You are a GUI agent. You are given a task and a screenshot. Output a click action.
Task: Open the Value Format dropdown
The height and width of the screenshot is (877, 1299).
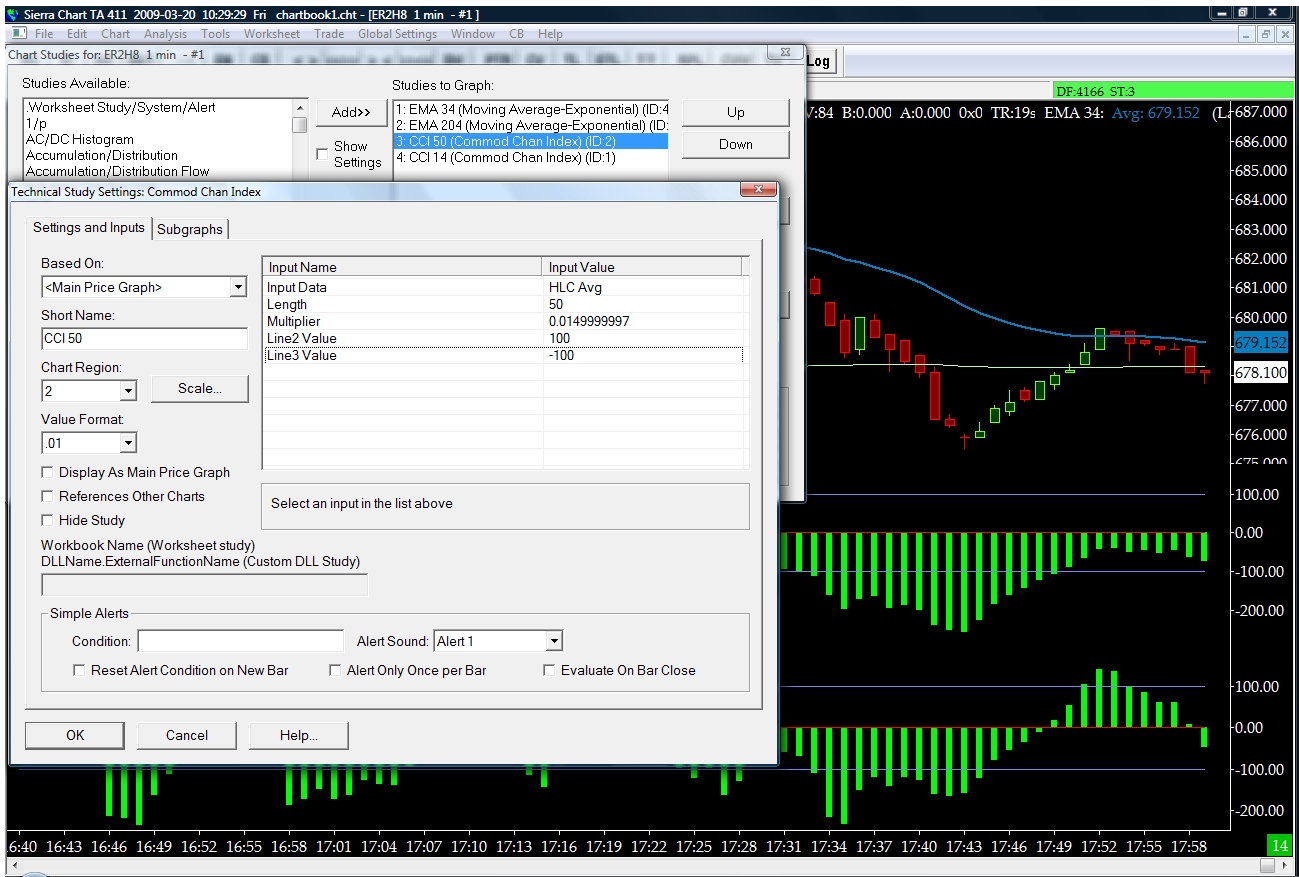pos(128,443)
